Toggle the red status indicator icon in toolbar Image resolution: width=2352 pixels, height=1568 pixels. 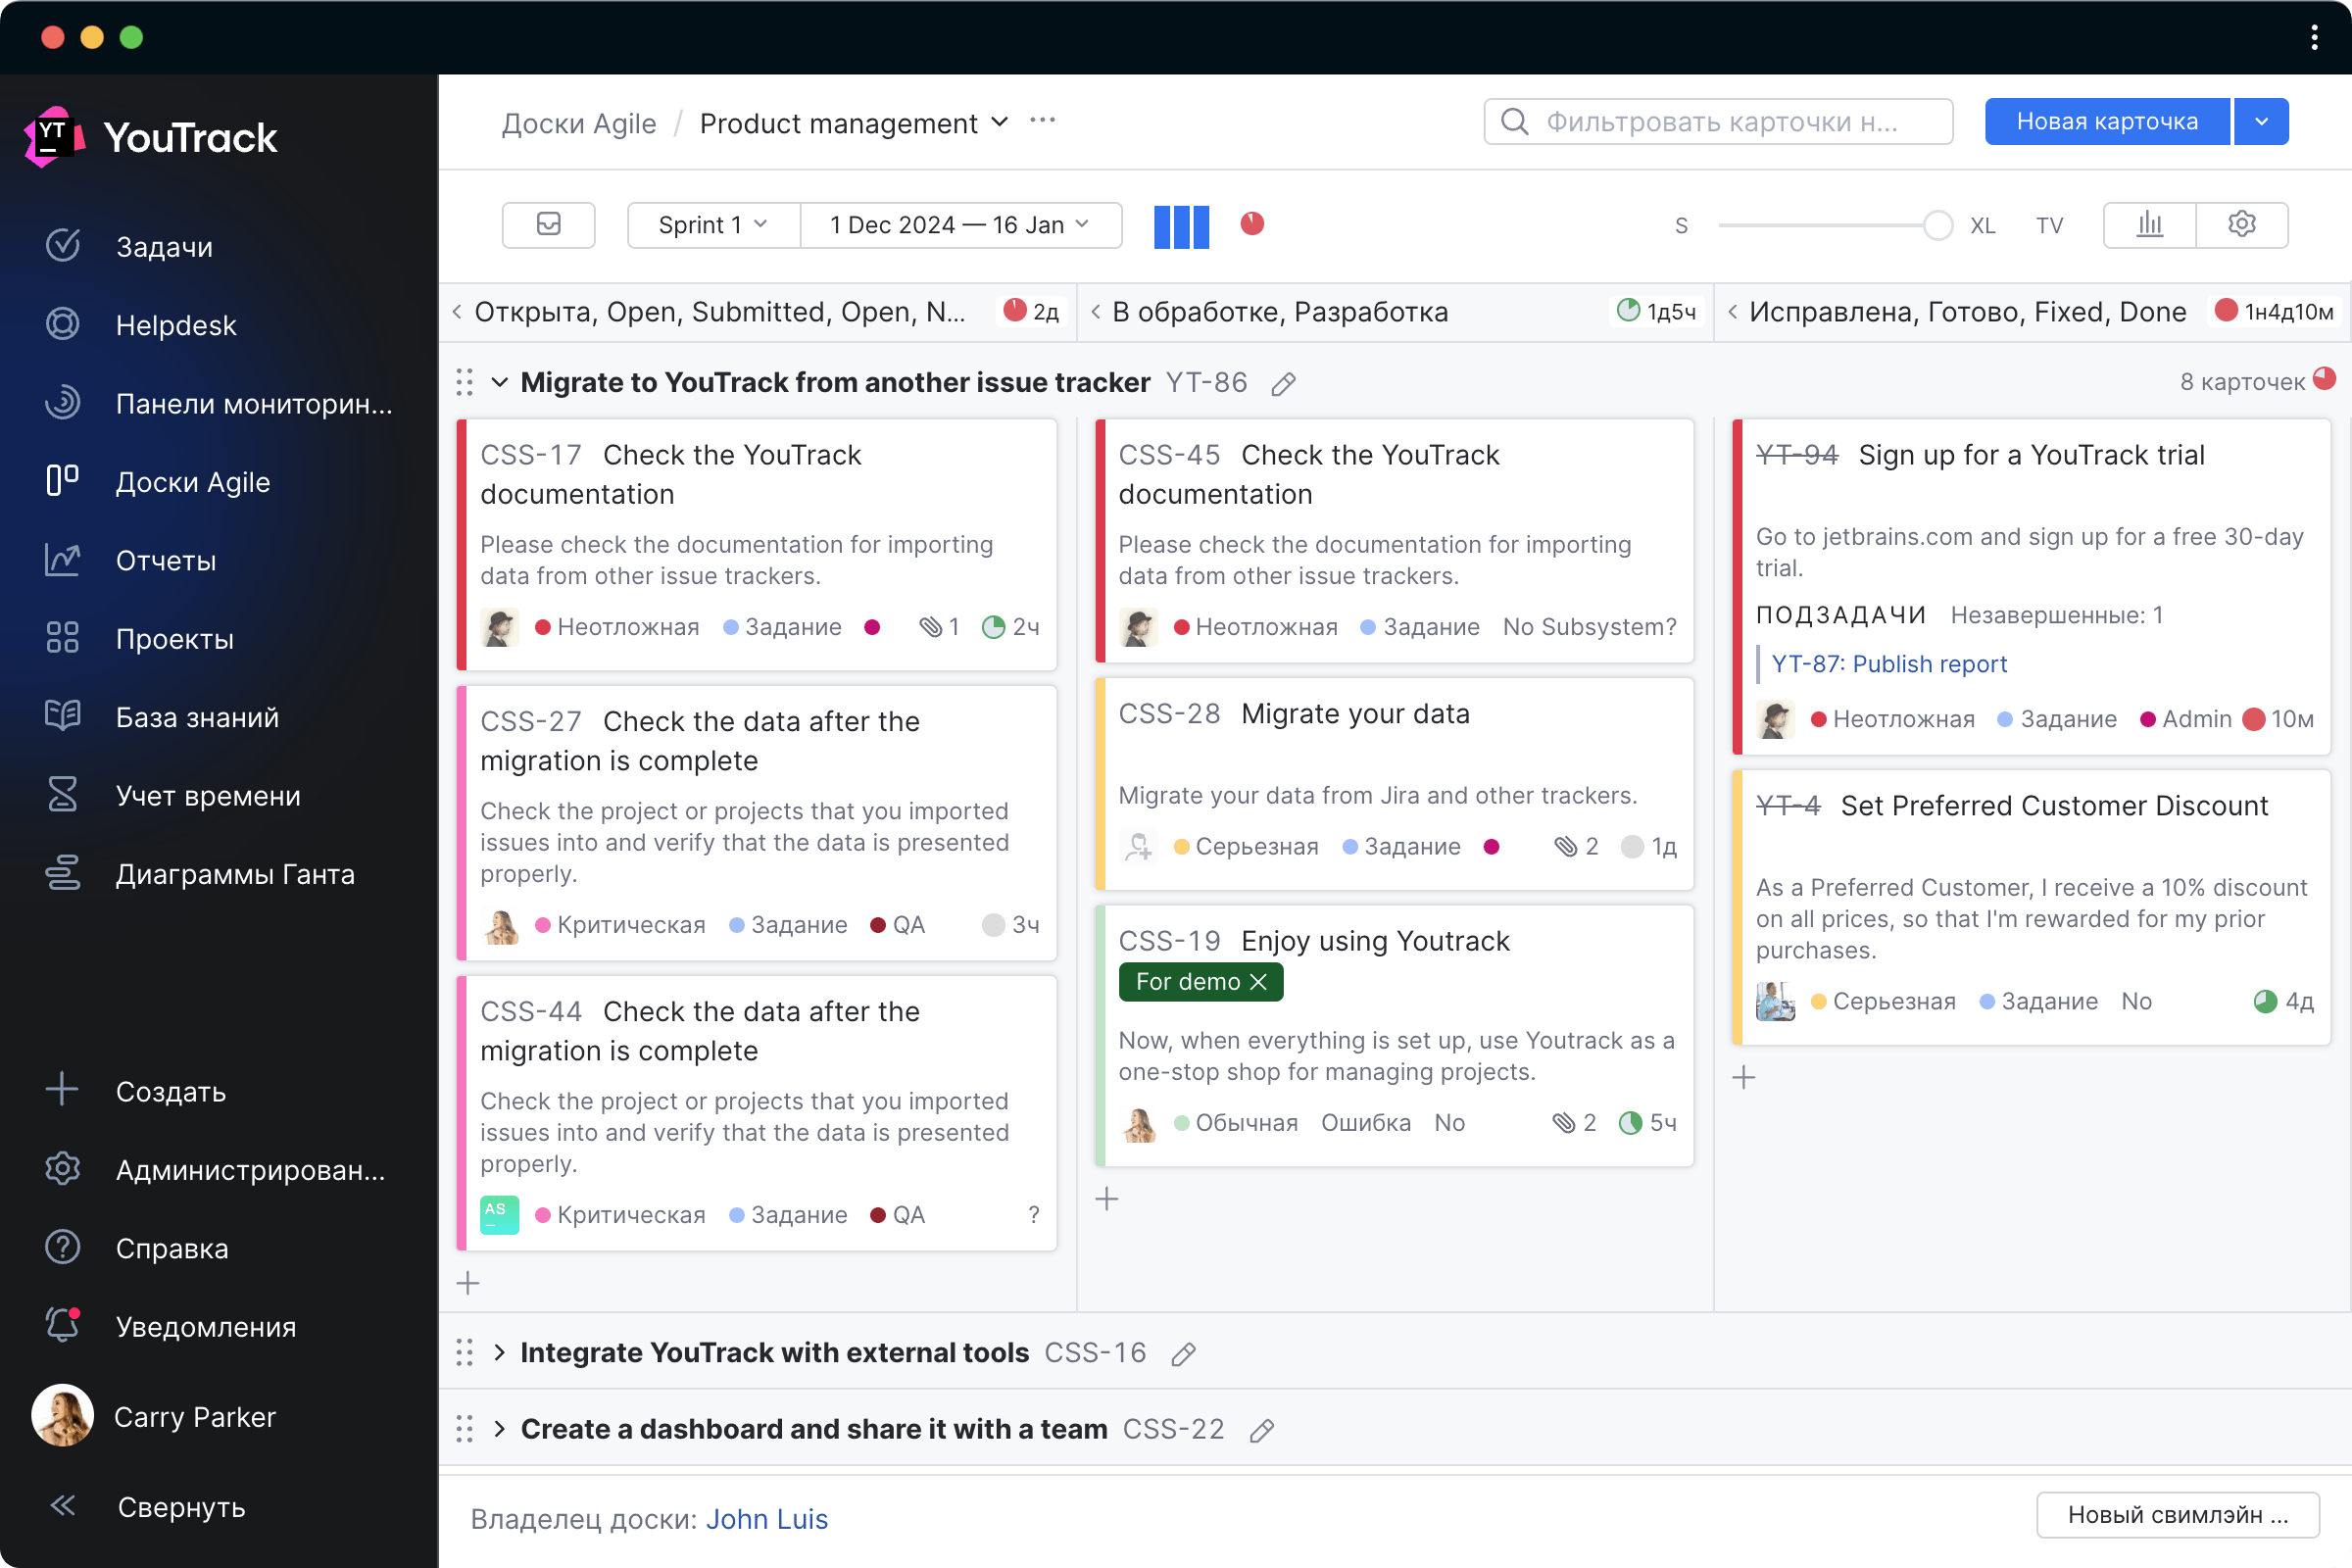(1253, 224)
